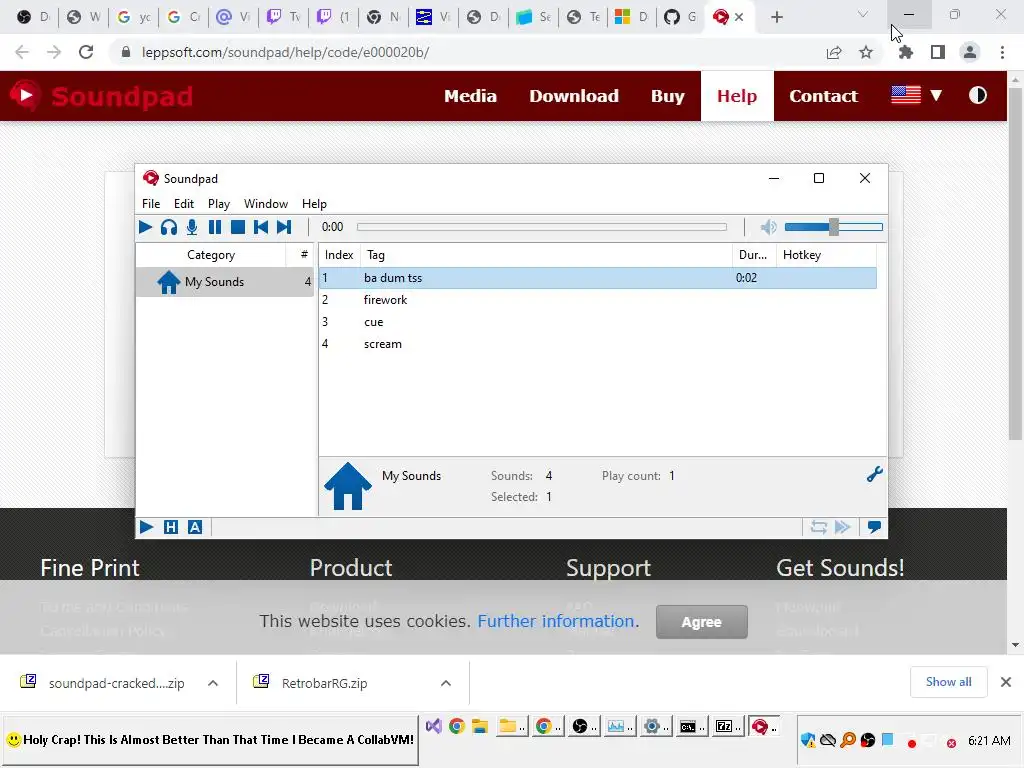Click 'Show all' downloads button
1024x768 pixels.
click(948, 682)
